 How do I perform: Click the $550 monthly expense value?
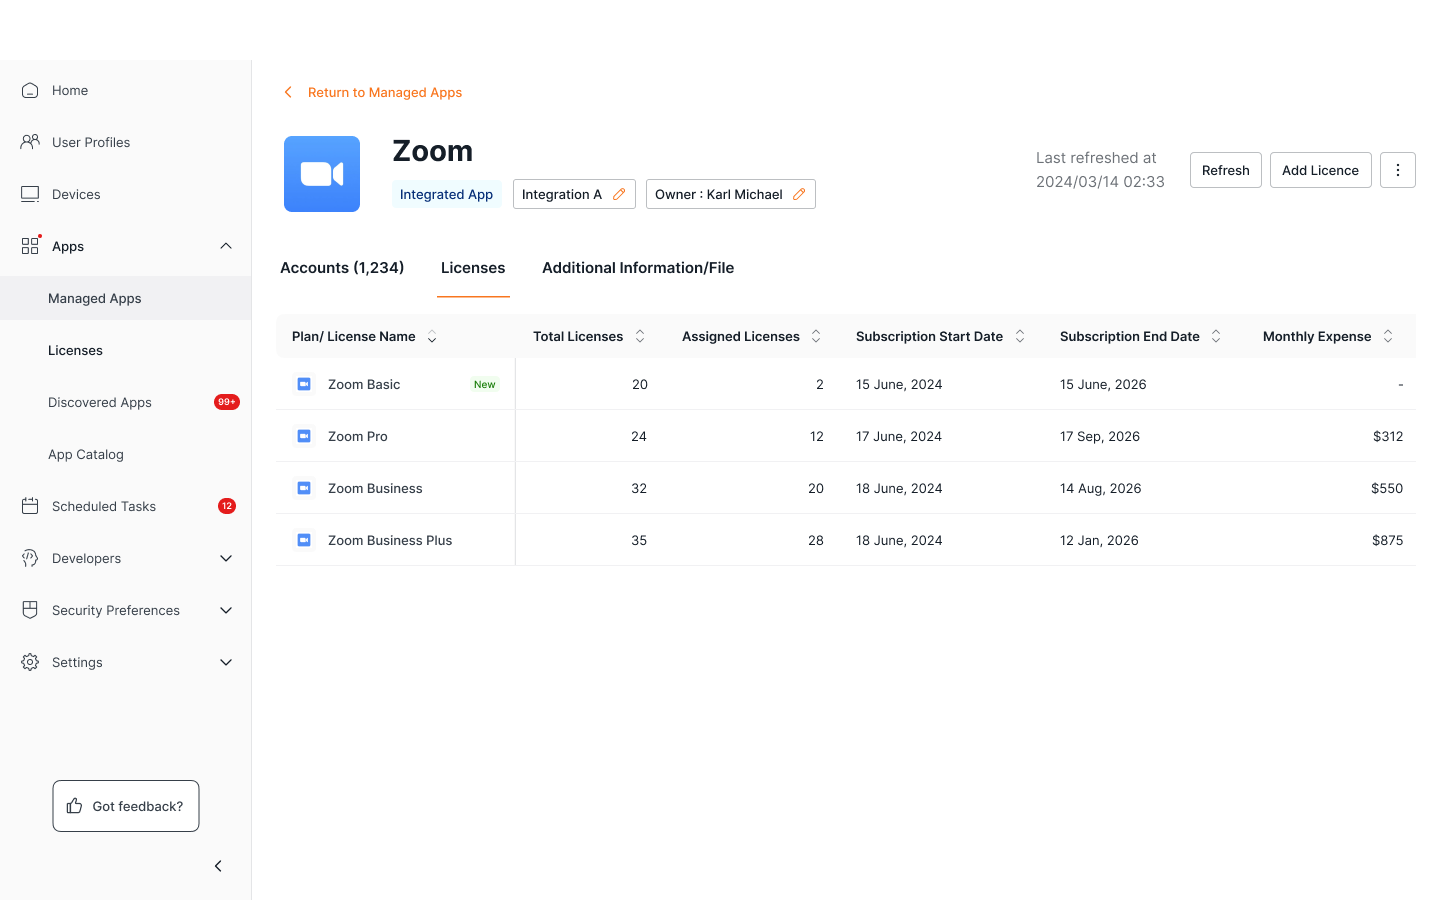(1387, 488)
